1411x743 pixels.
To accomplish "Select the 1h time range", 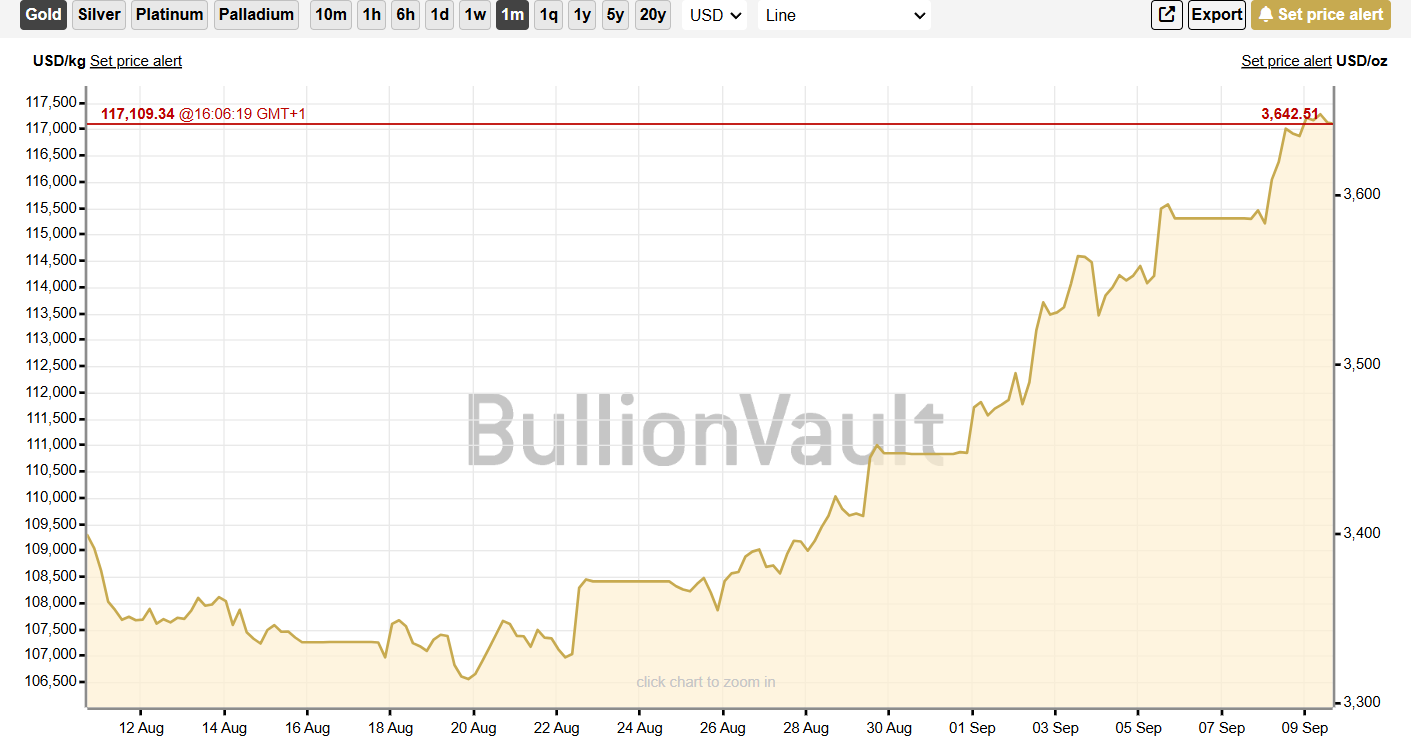I will tap(372, 15).
